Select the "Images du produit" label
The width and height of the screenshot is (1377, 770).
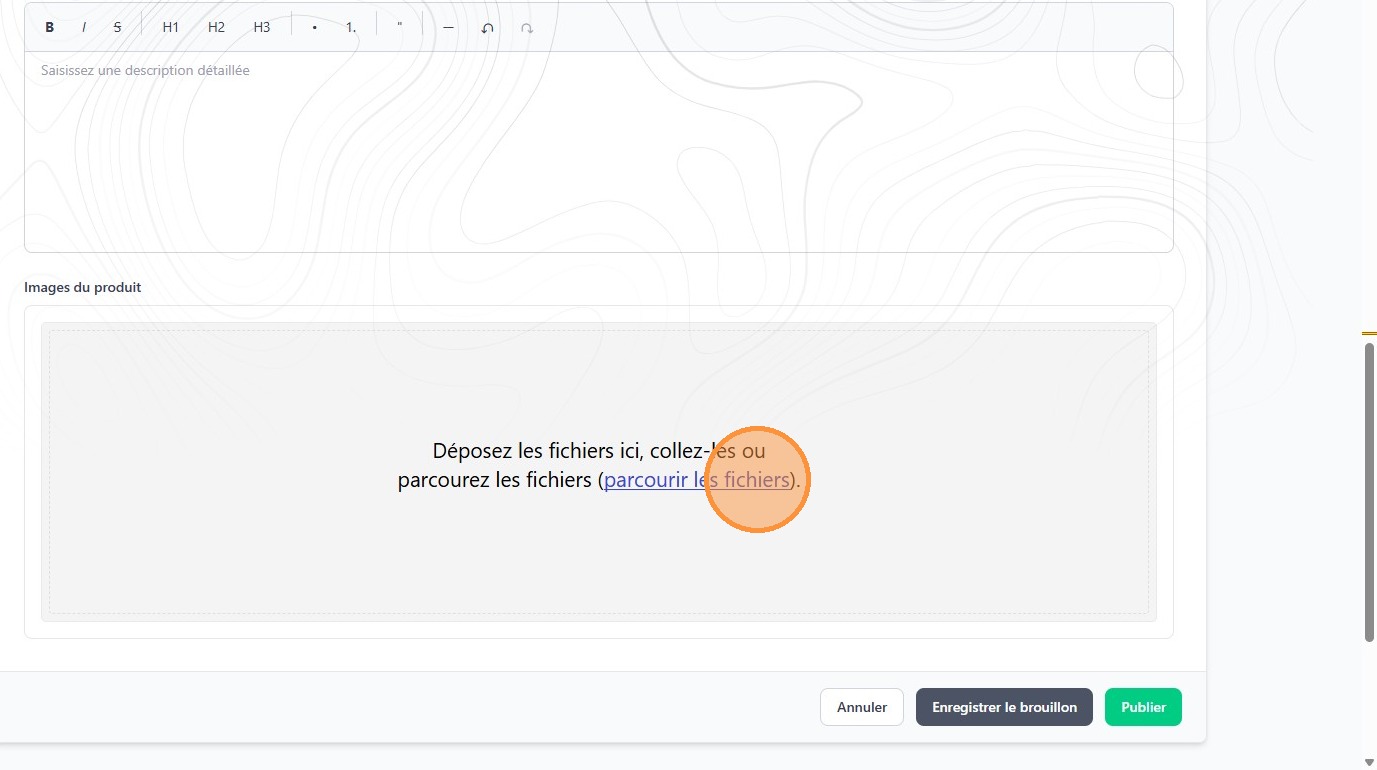tap(83, 287)
